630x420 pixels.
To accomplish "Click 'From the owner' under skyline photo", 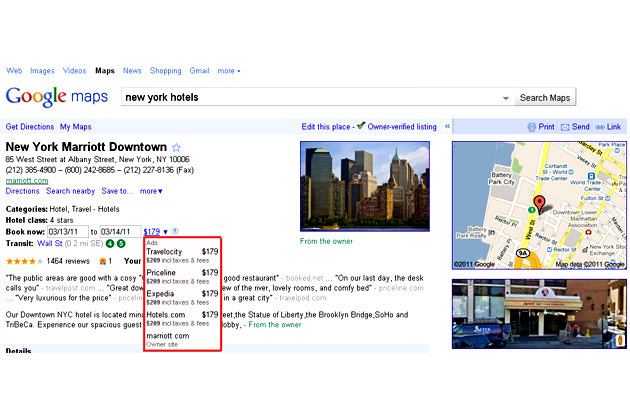I will (x=326, y=241).
